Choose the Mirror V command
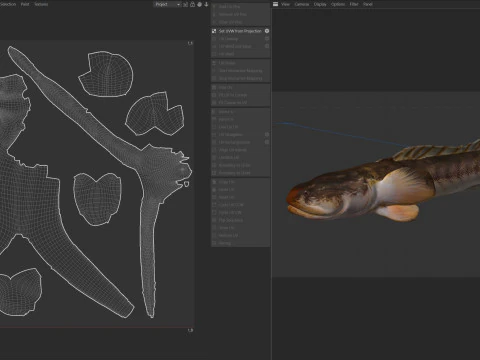Viewport: 480px width, 360px height. (x=226, y=119)
